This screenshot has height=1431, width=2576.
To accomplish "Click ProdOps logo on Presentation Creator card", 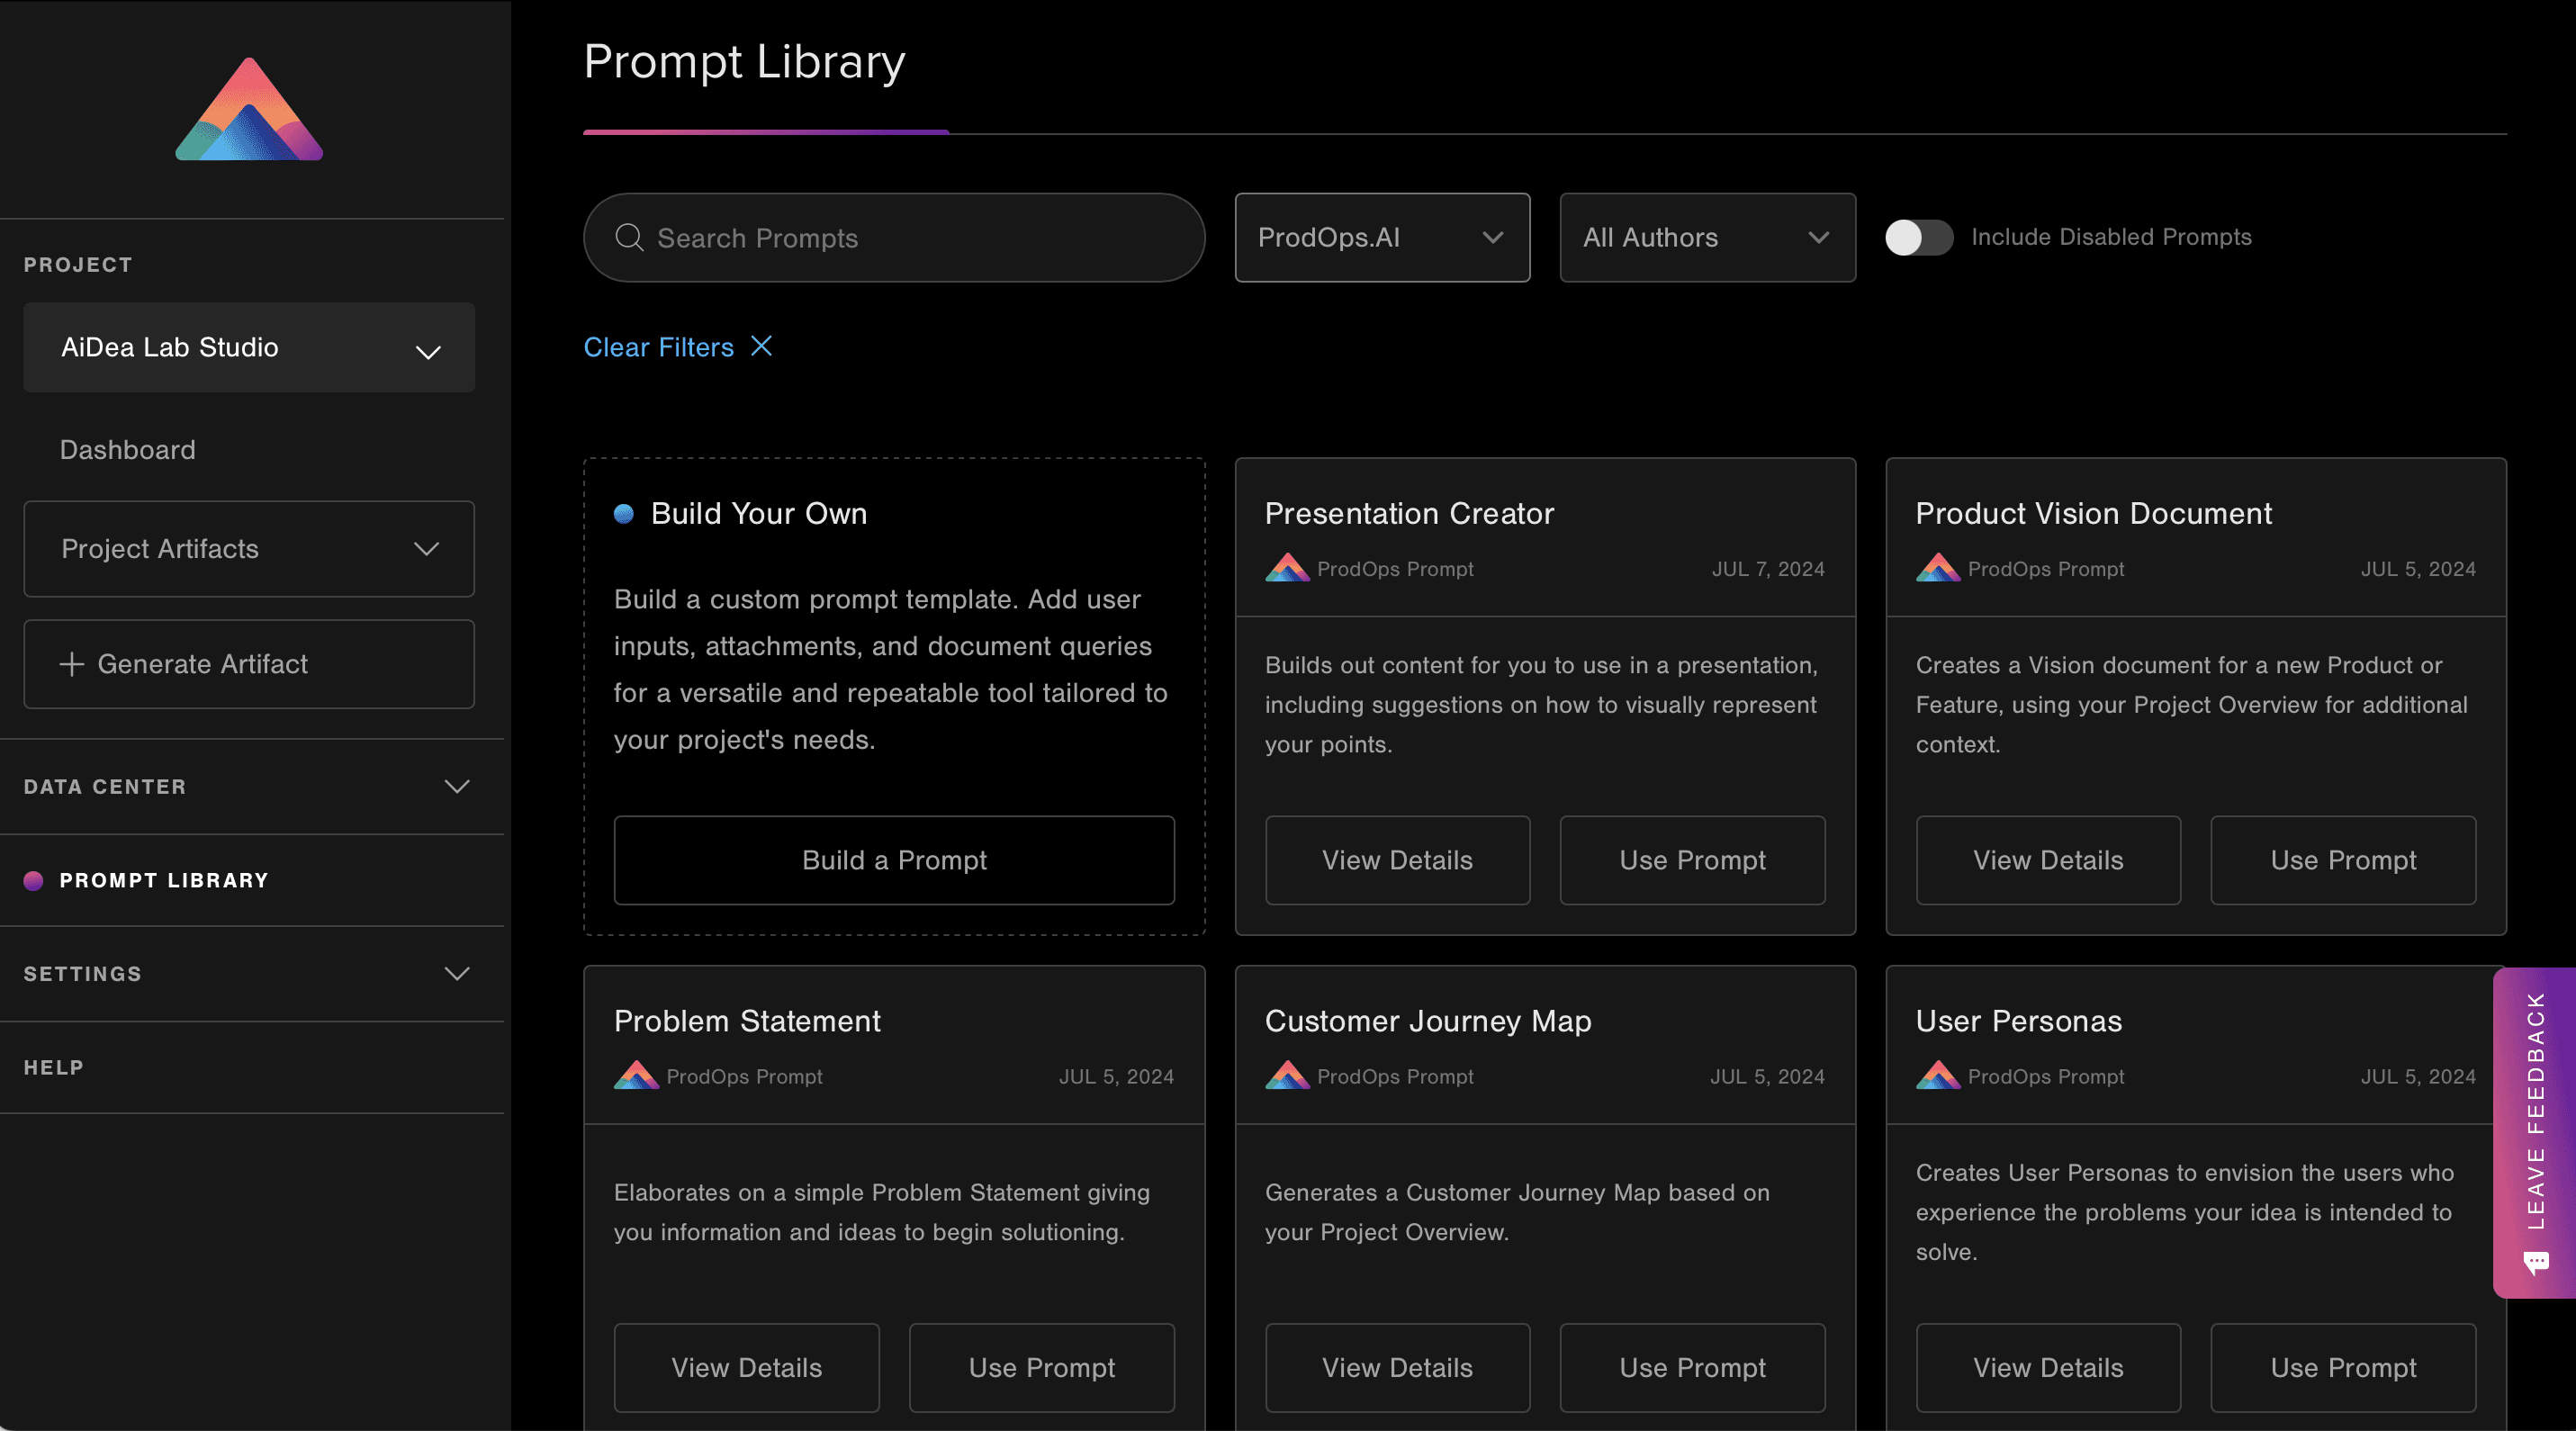I will pyautogui.click(x=1287, y=568).
